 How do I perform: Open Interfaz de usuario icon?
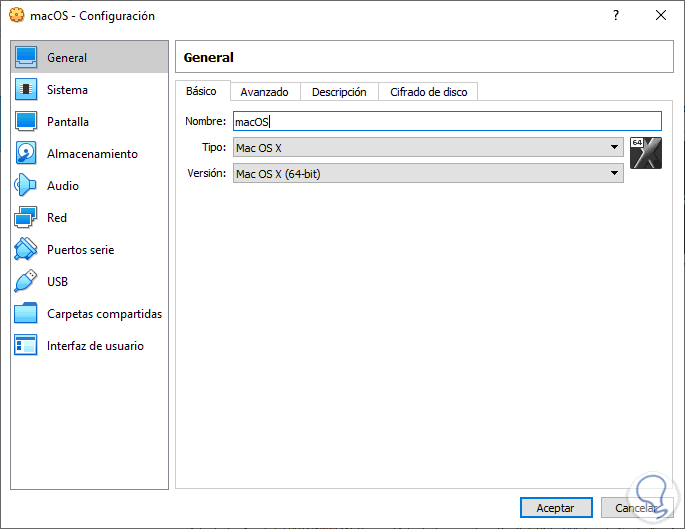[x=27, y=346]
